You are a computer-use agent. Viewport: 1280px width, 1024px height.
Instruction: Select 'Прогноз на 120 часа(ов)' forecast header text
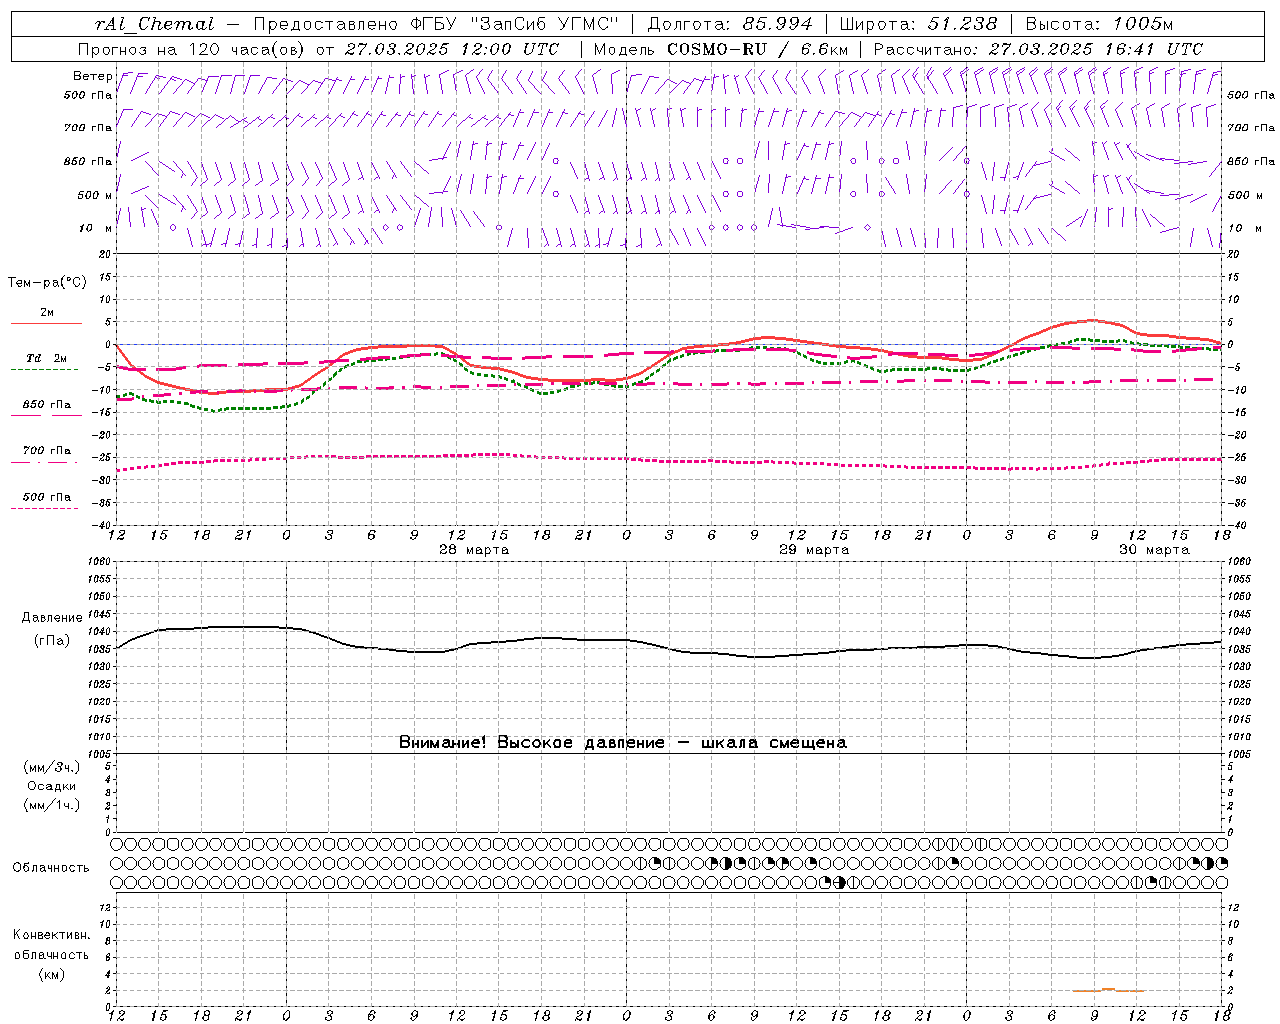[x=193, y=49]
